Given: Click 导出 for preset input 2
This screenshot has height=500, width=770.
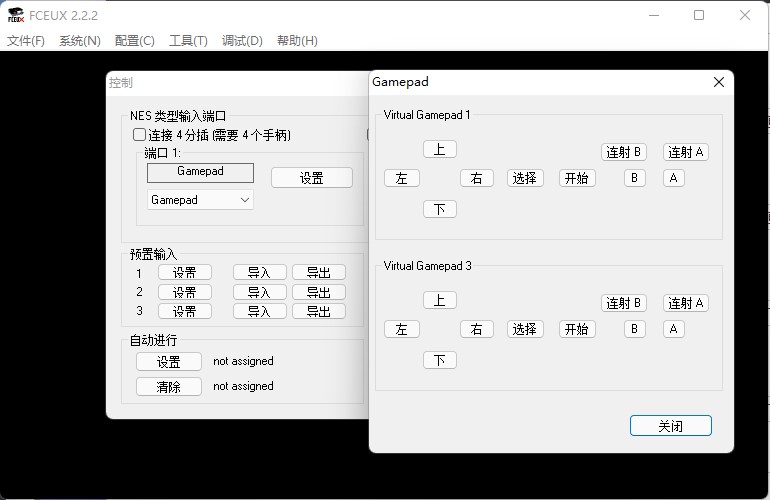Looking at the screenshot, I should tap(319, 292).
